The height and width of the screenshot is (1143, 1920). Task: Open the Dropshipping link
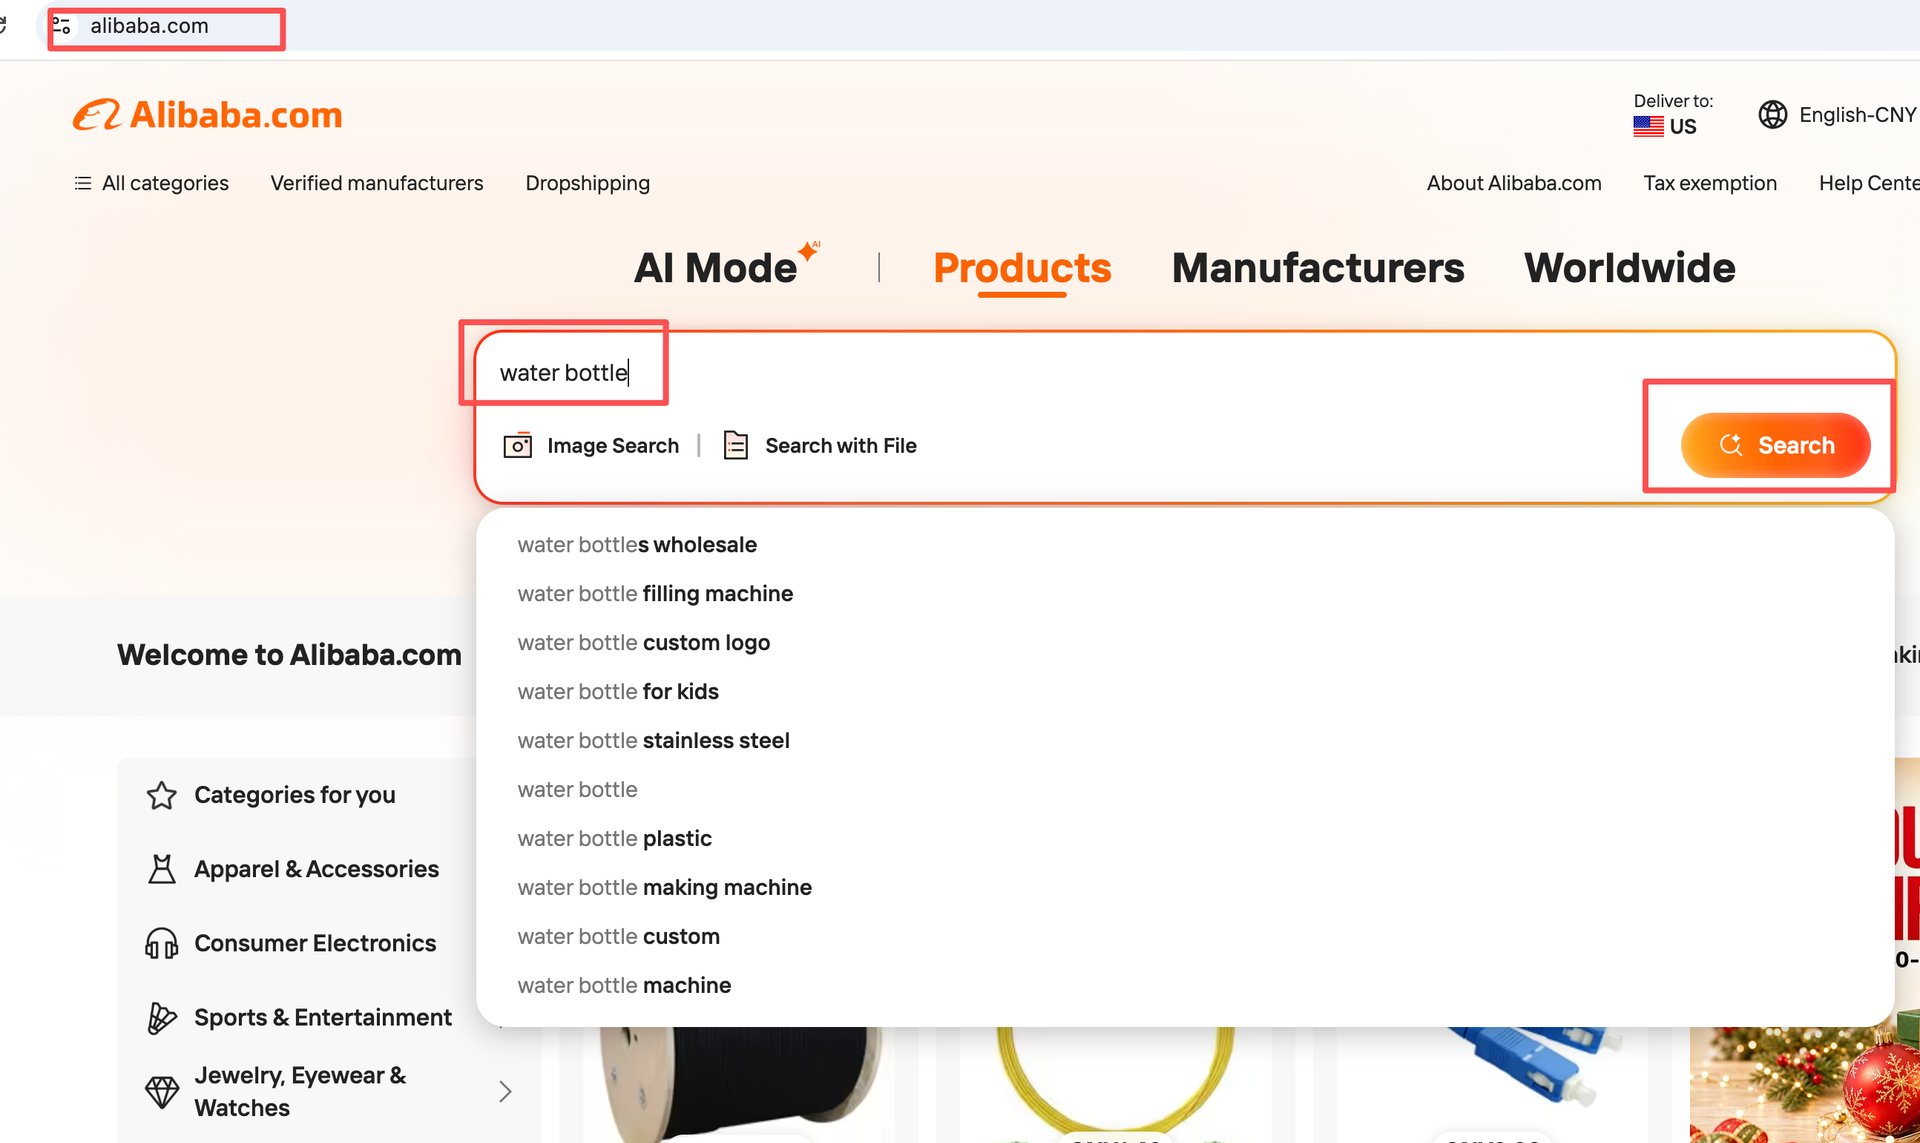588,183
